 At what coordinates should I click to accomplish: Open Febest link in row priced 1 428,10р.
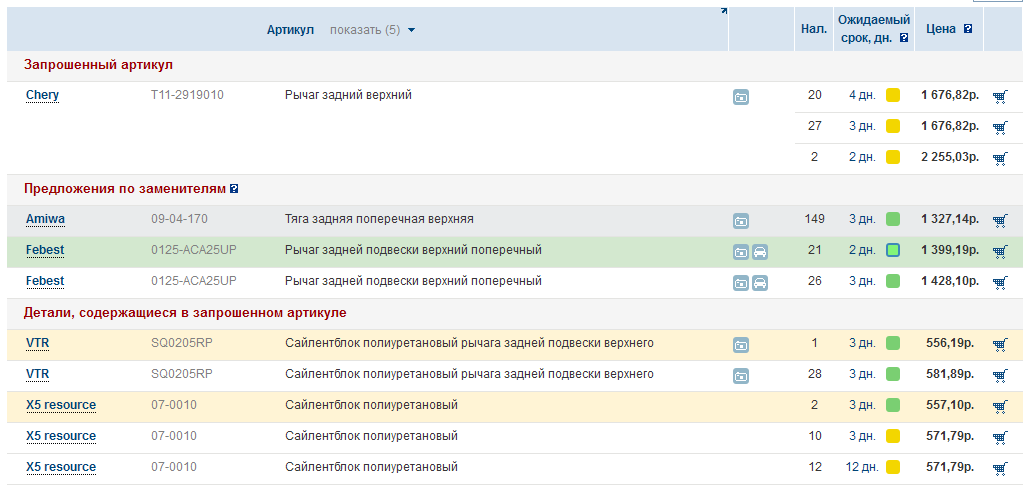pos(45,281)
